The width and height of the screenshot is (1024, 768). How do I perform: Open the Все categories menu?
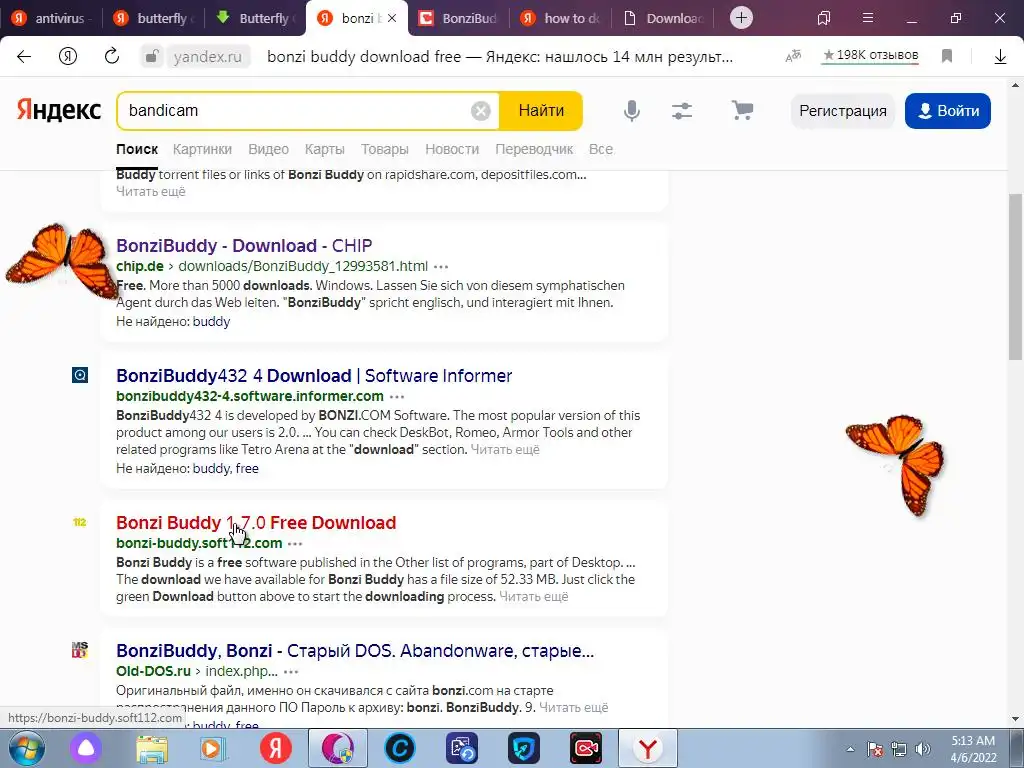601,149
